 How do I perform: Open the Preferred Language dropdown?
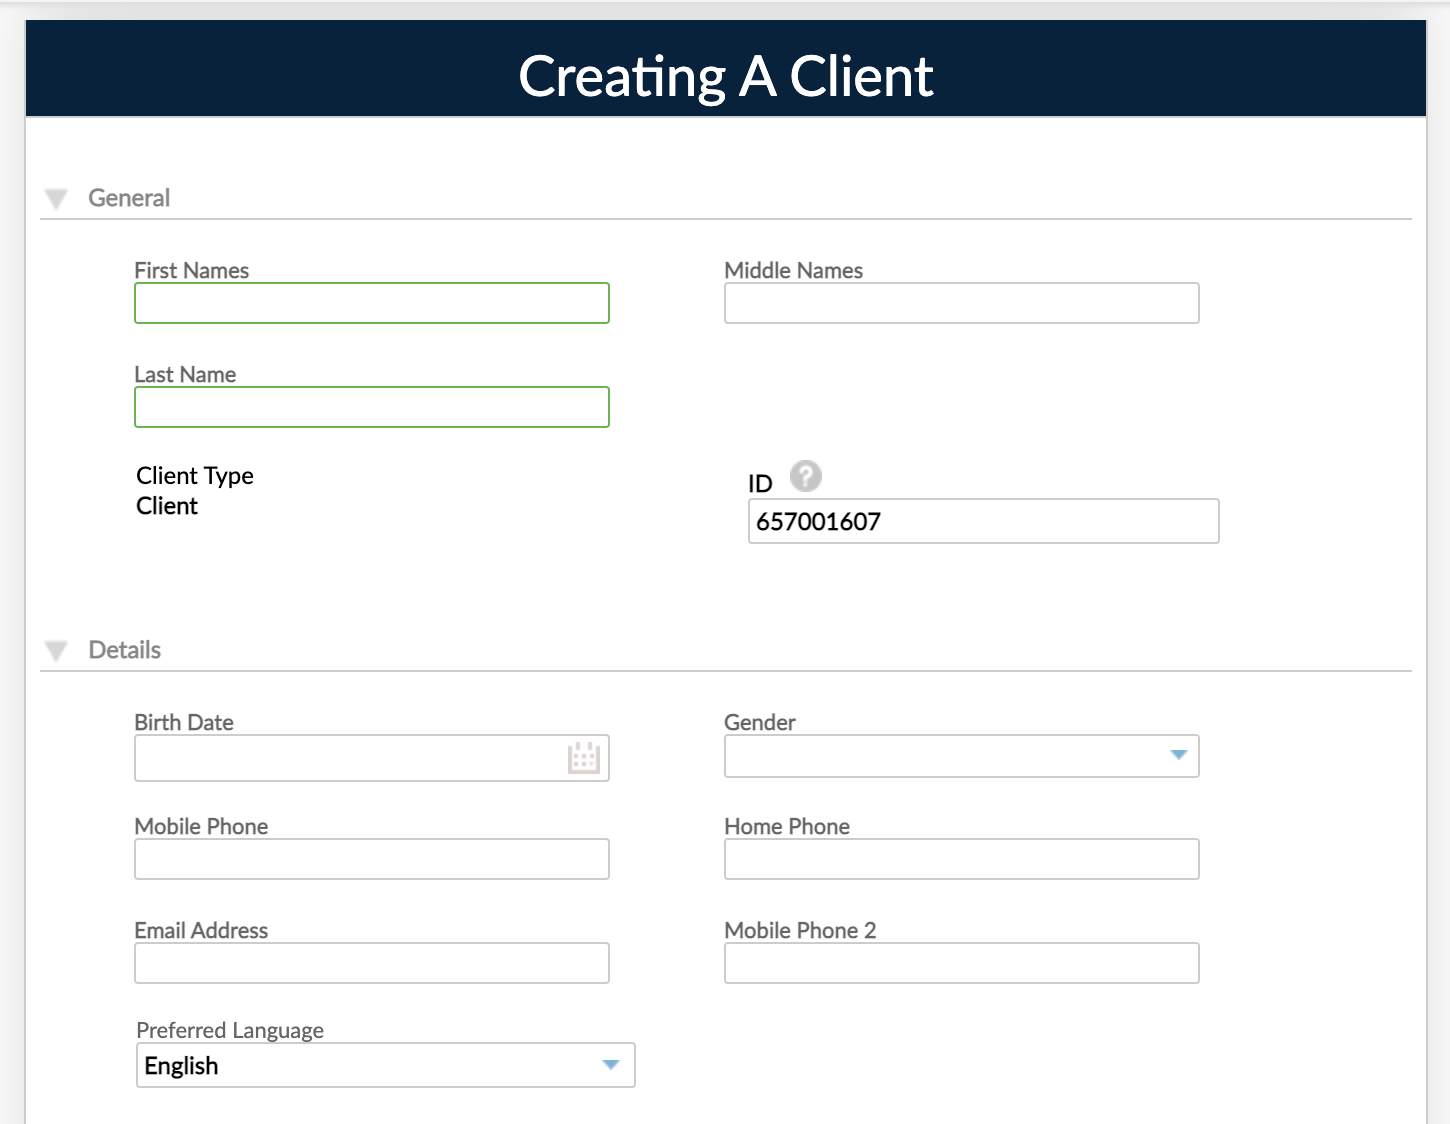tap(611, 1065)
